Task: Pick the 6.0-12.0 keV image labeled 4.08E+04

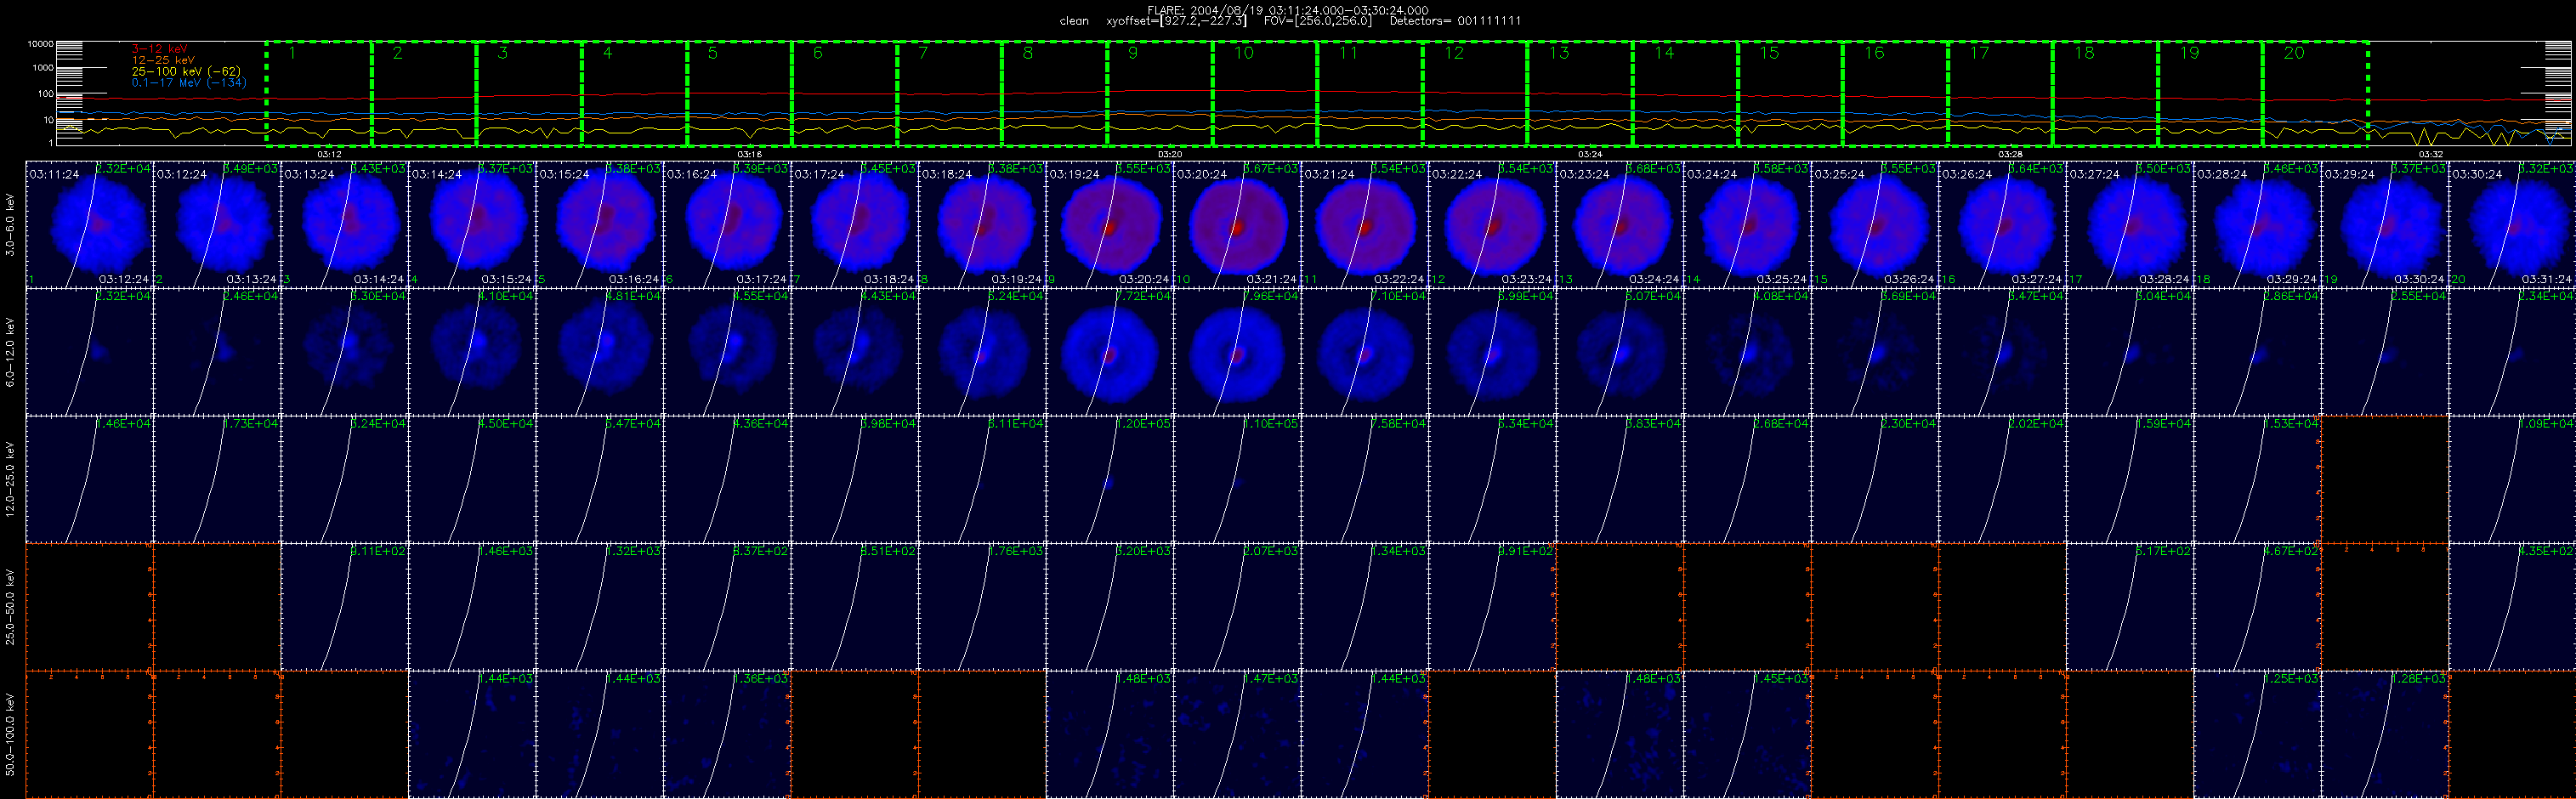Action: pyautogui.click(x=1747, y=352)
